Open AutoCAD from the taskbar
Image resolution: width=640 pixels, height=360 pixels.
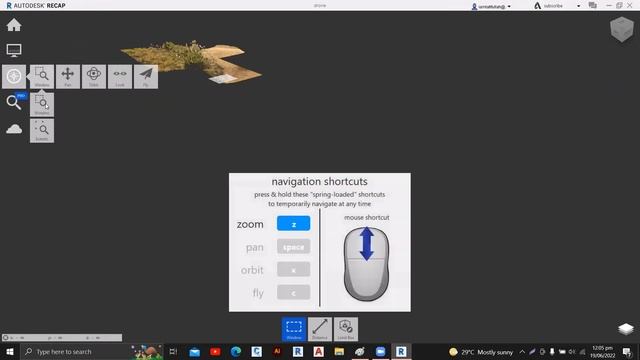318,351
